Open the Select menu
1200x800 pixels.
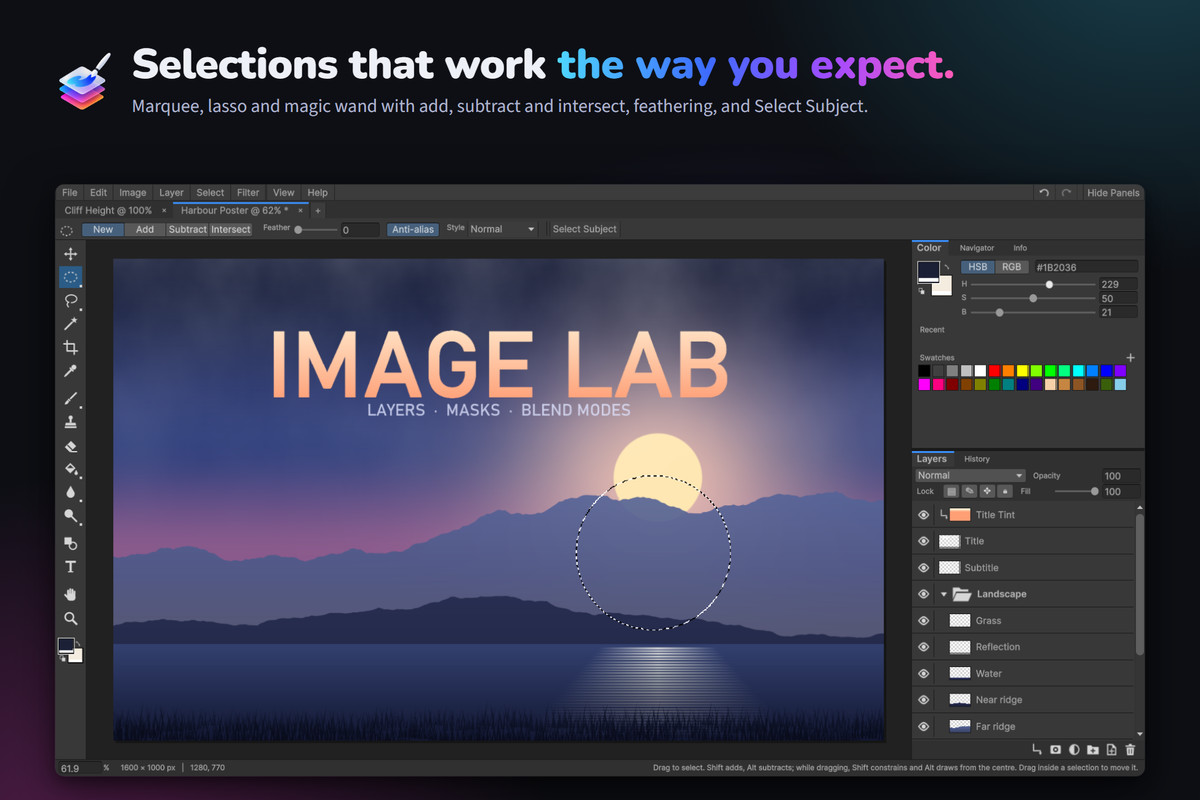pos(210,193)
